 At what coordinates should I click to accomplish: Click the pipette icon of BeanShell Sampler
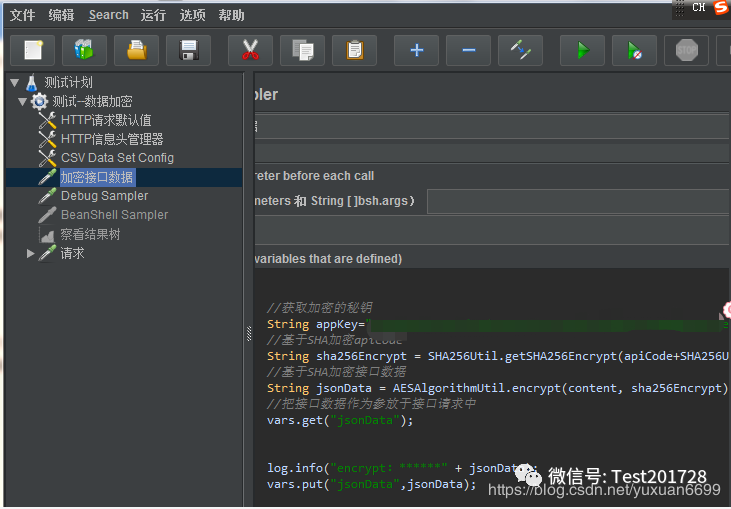click(x=48, y=215)
